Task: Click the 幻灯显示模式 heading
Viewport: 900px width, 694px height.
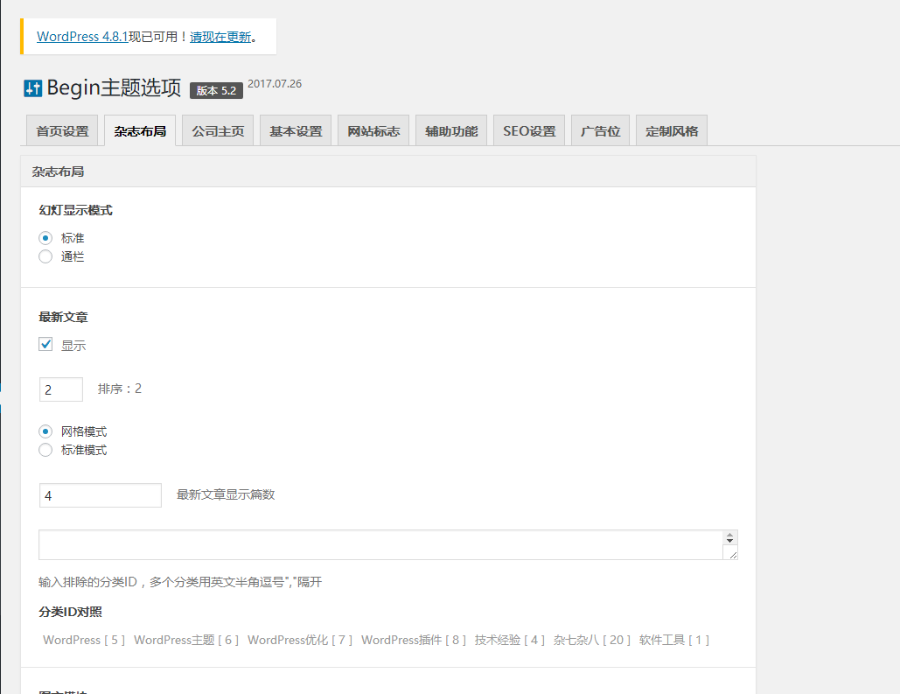Action: coord(75,210)
